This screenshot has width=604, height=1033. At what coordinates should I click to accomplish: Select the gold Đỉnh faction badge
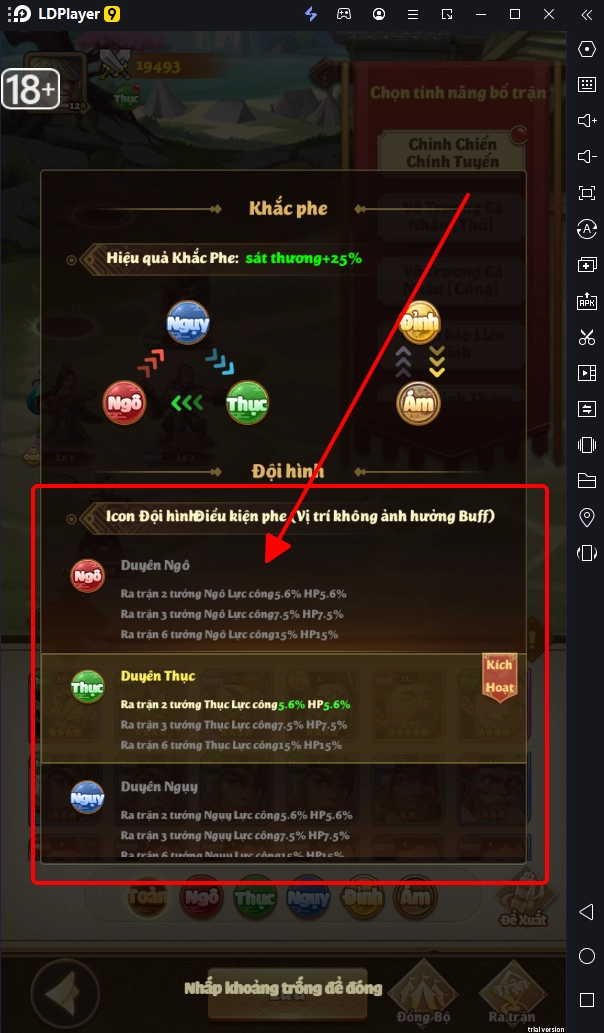[420, 322]
